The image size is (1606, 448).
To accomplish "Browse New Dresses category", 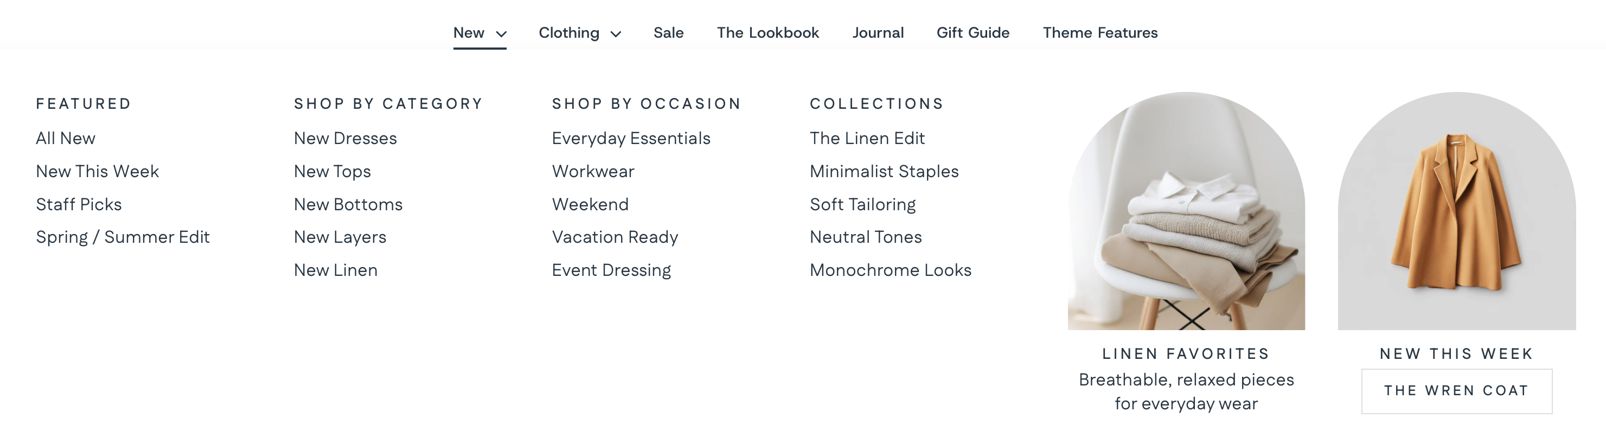I will coord(345,138).
